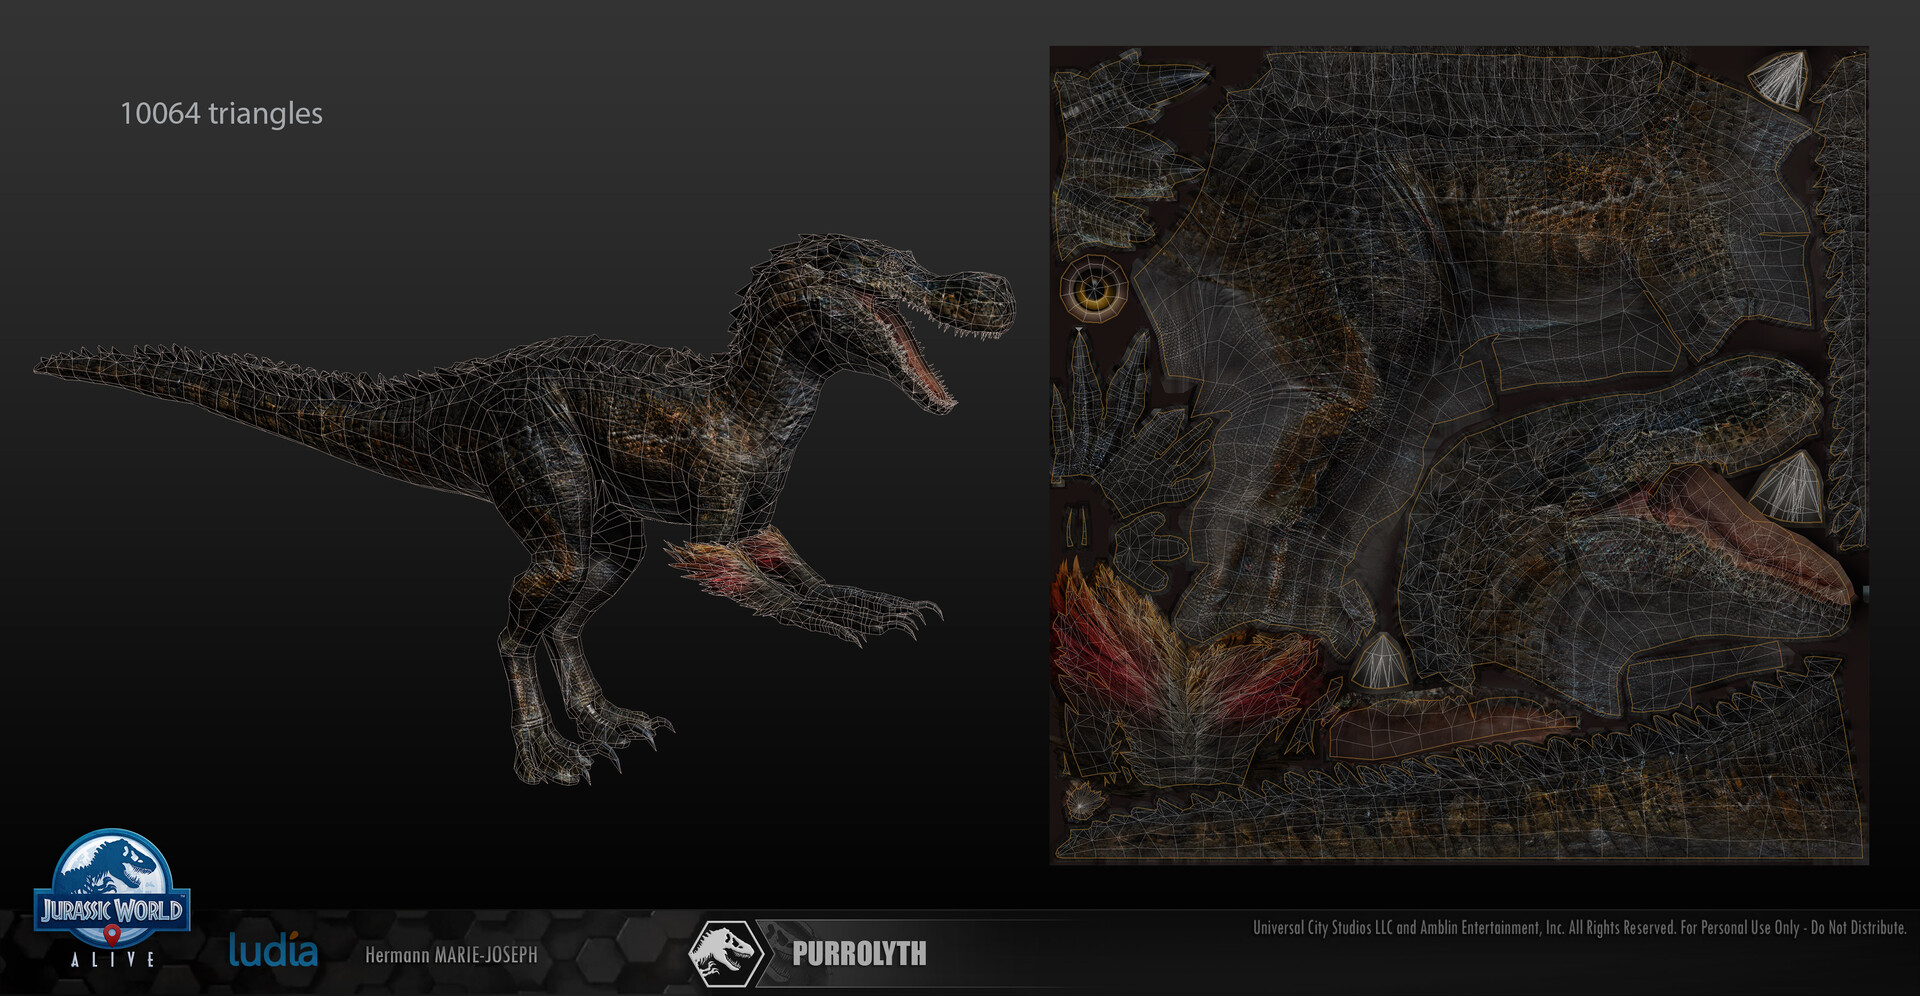
Task: Open the Hermann MARIE-JOSEPH artist menu
Action: 452,955
